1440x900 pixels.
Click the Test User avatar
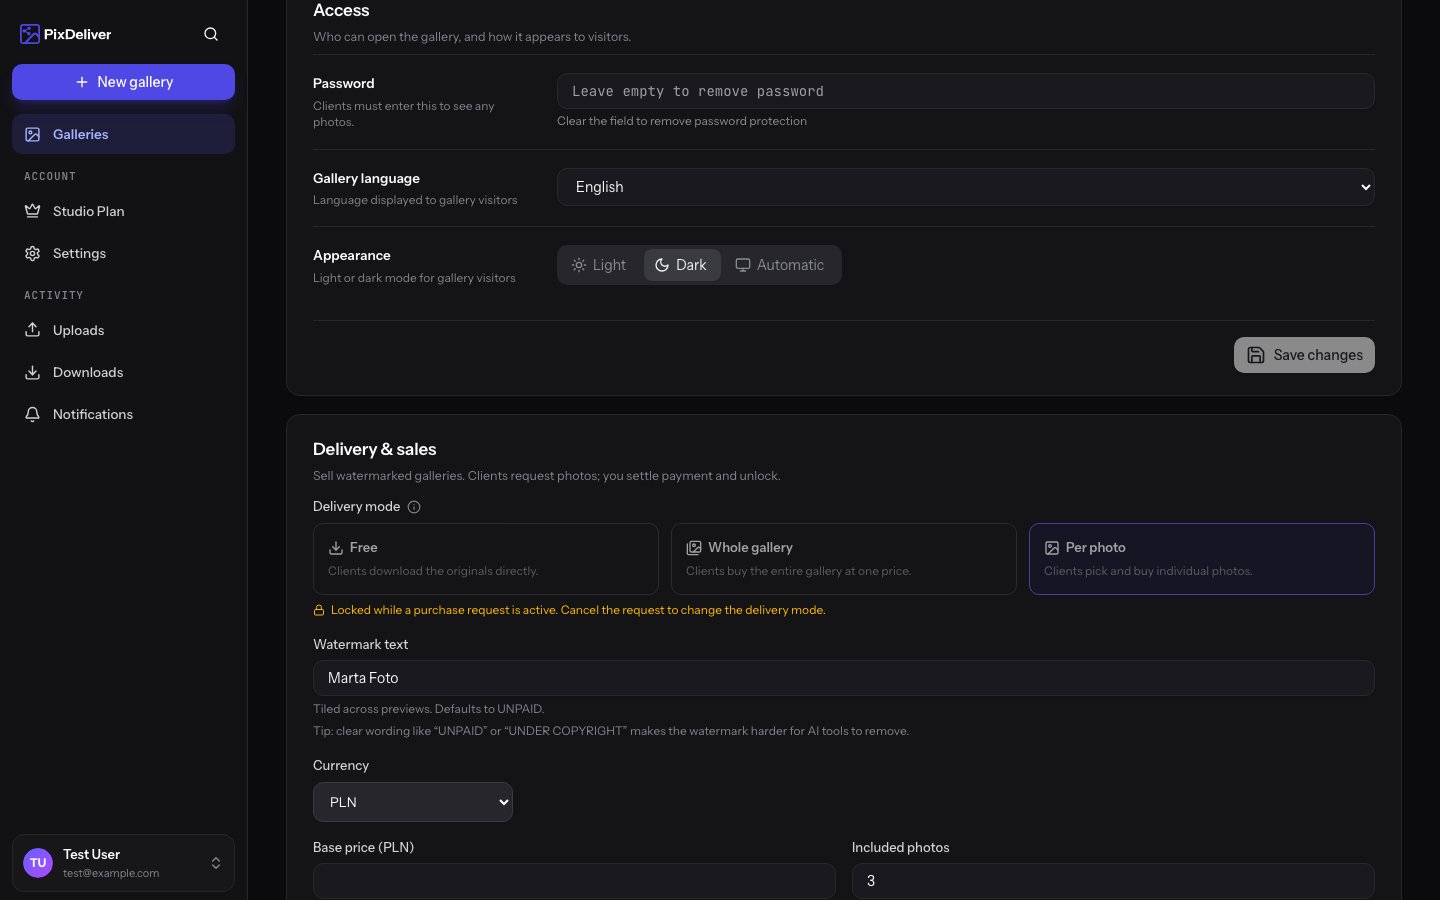tap(38, 863)
